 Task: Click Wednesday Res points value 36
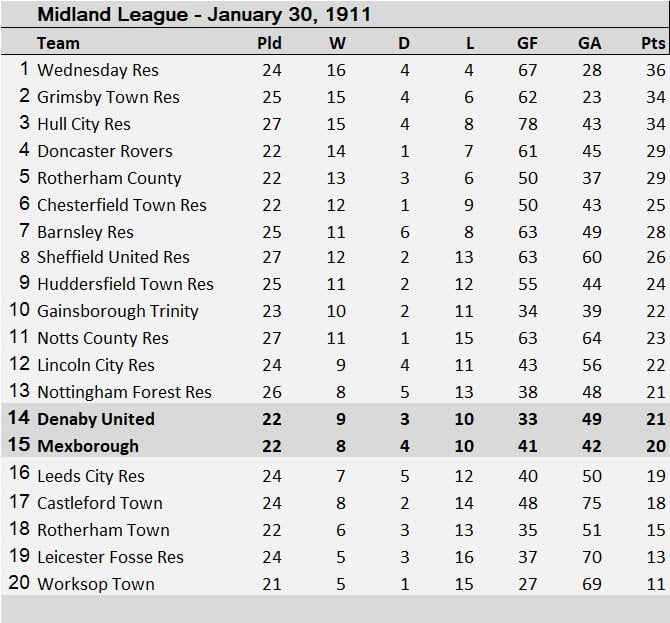(x=655, y=70)
